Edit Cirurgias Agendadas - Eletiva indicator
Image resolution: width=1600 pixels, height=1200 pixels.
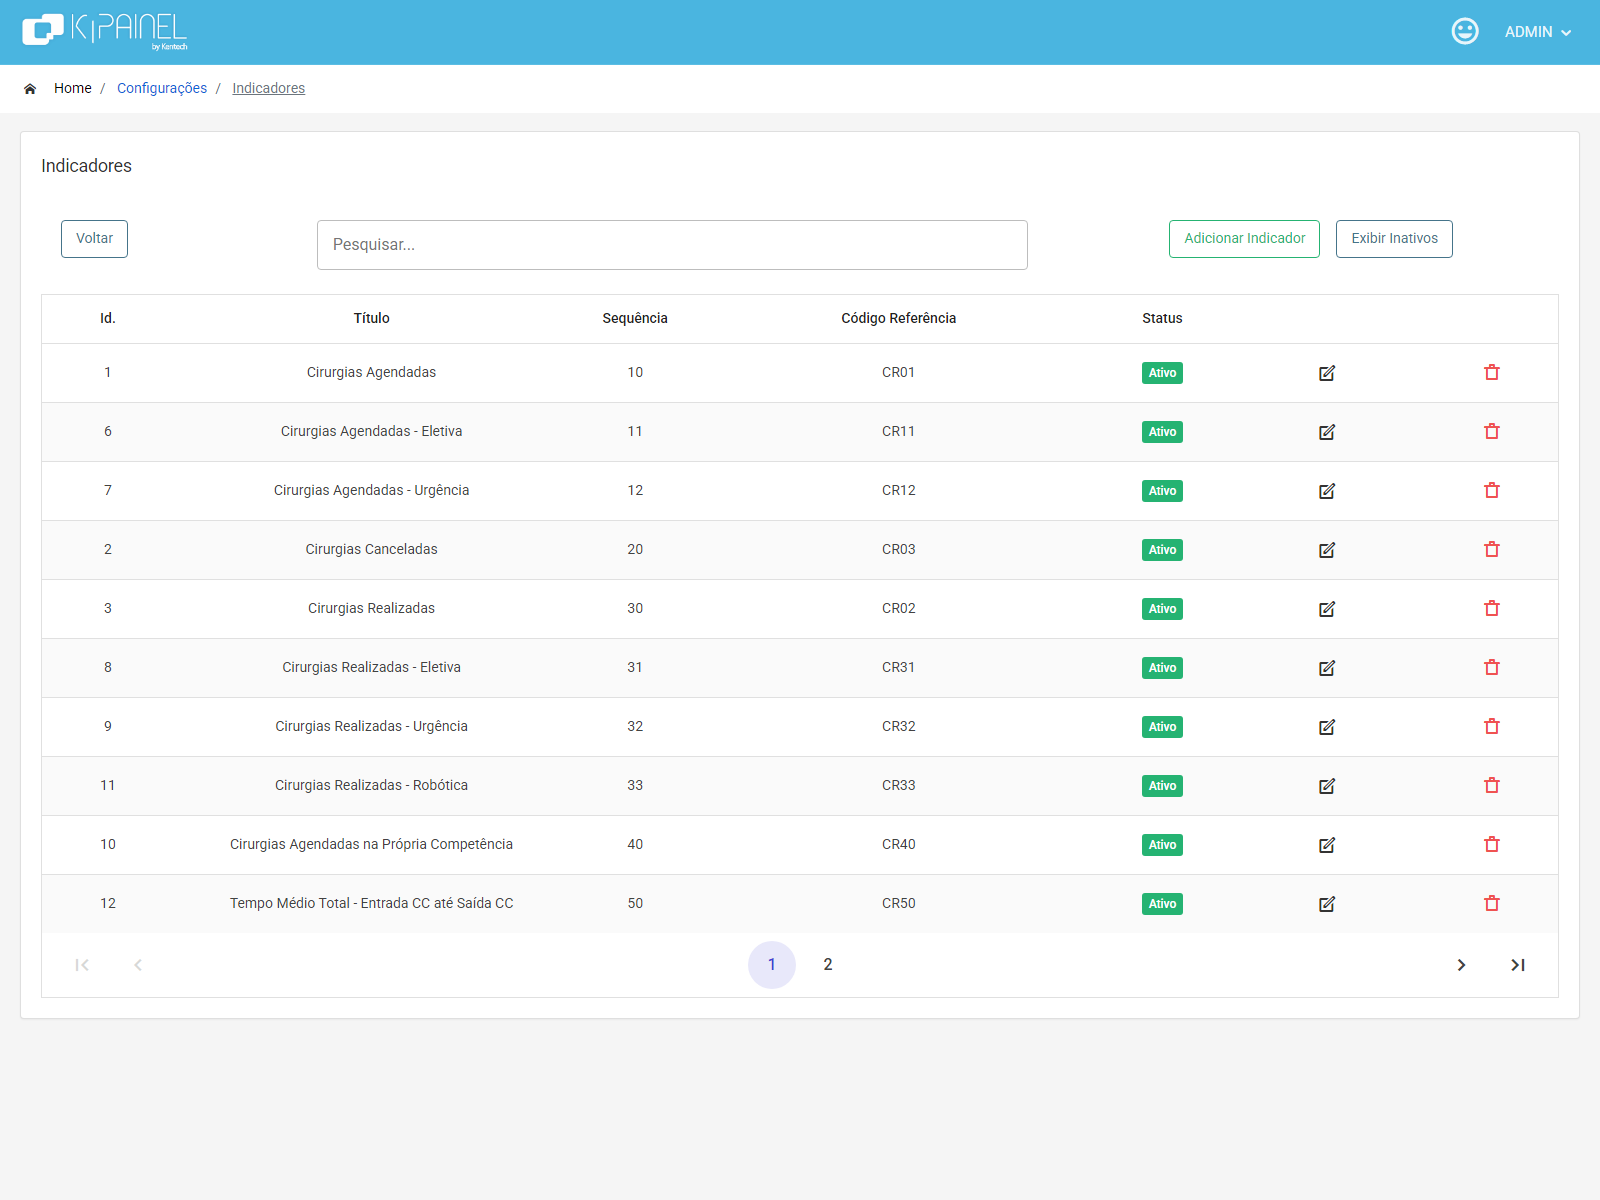tap(1327, 432)
